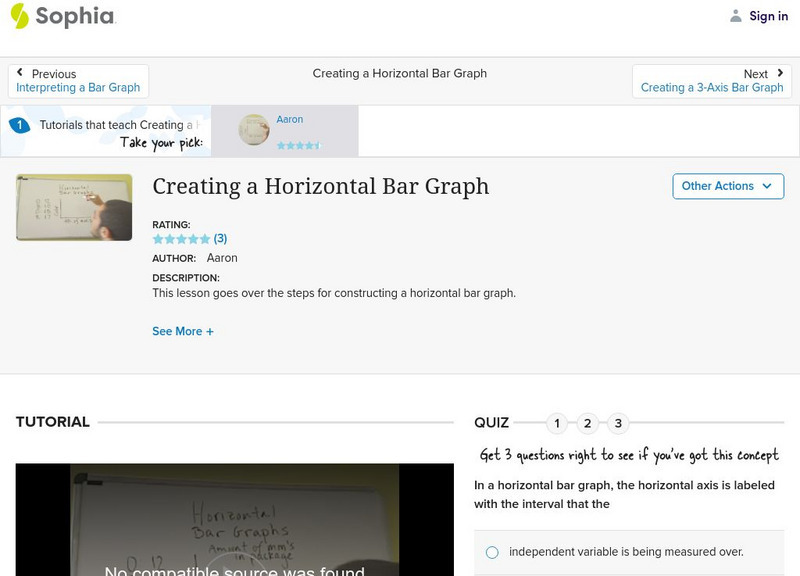Open the Other Actions dropdown
Viewport: 800px width, 576px height.
coord(727,186)
